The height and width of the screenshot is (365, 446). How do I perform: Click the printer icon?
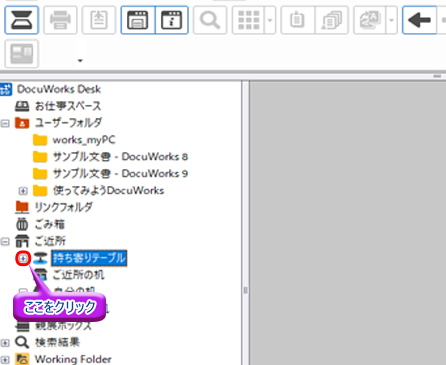pyautogui.click(x=60, y=20)
